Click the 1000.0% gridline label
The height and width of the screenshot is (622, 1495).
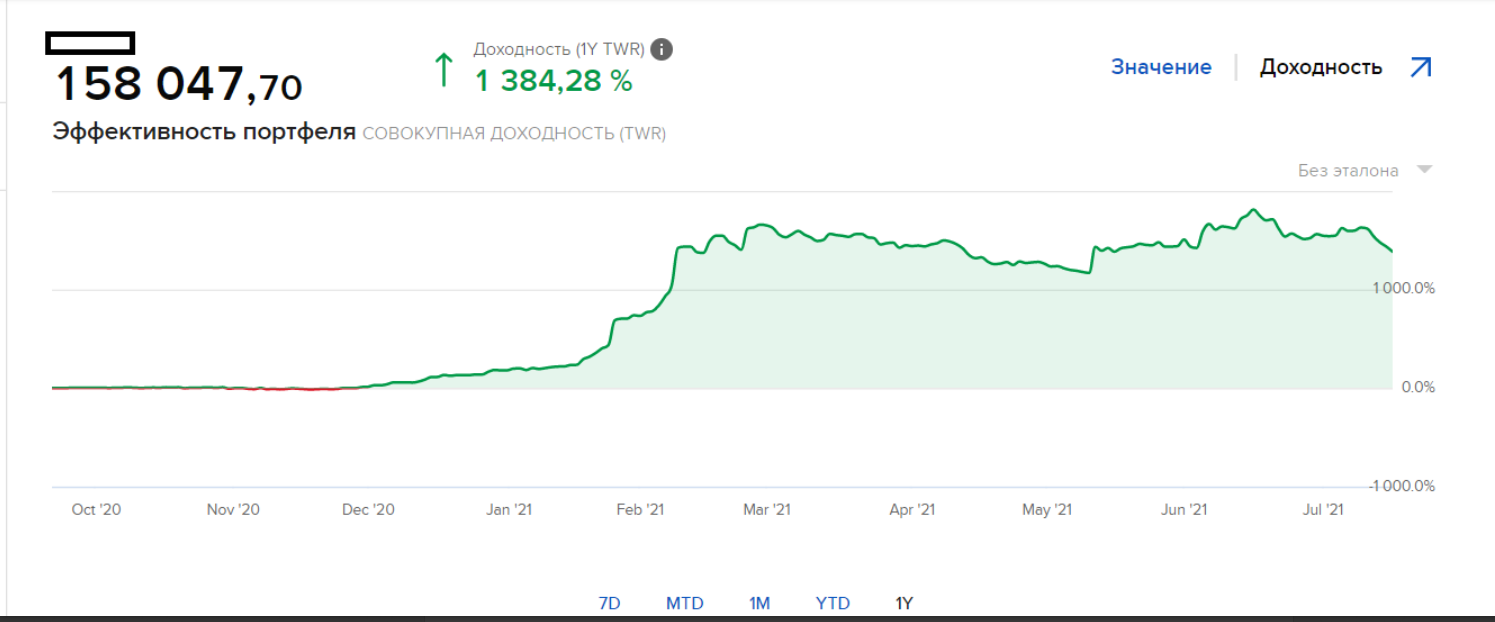click(1405, 288)
